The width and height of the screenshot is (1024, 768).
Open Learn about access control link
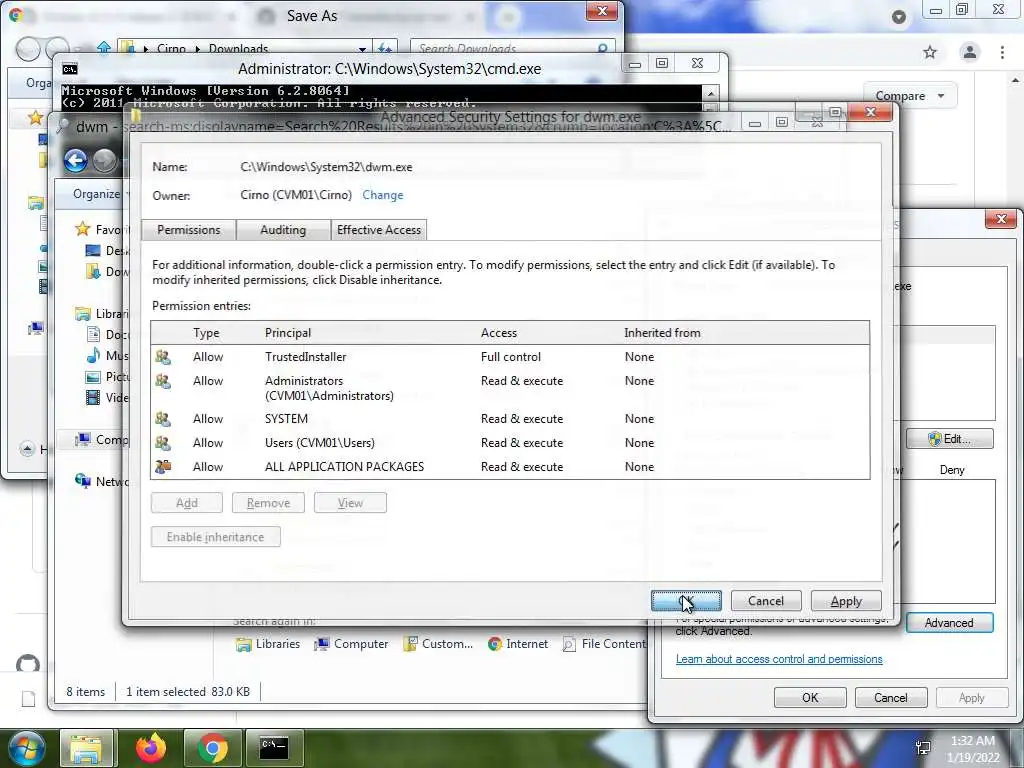tap(779, 659)
